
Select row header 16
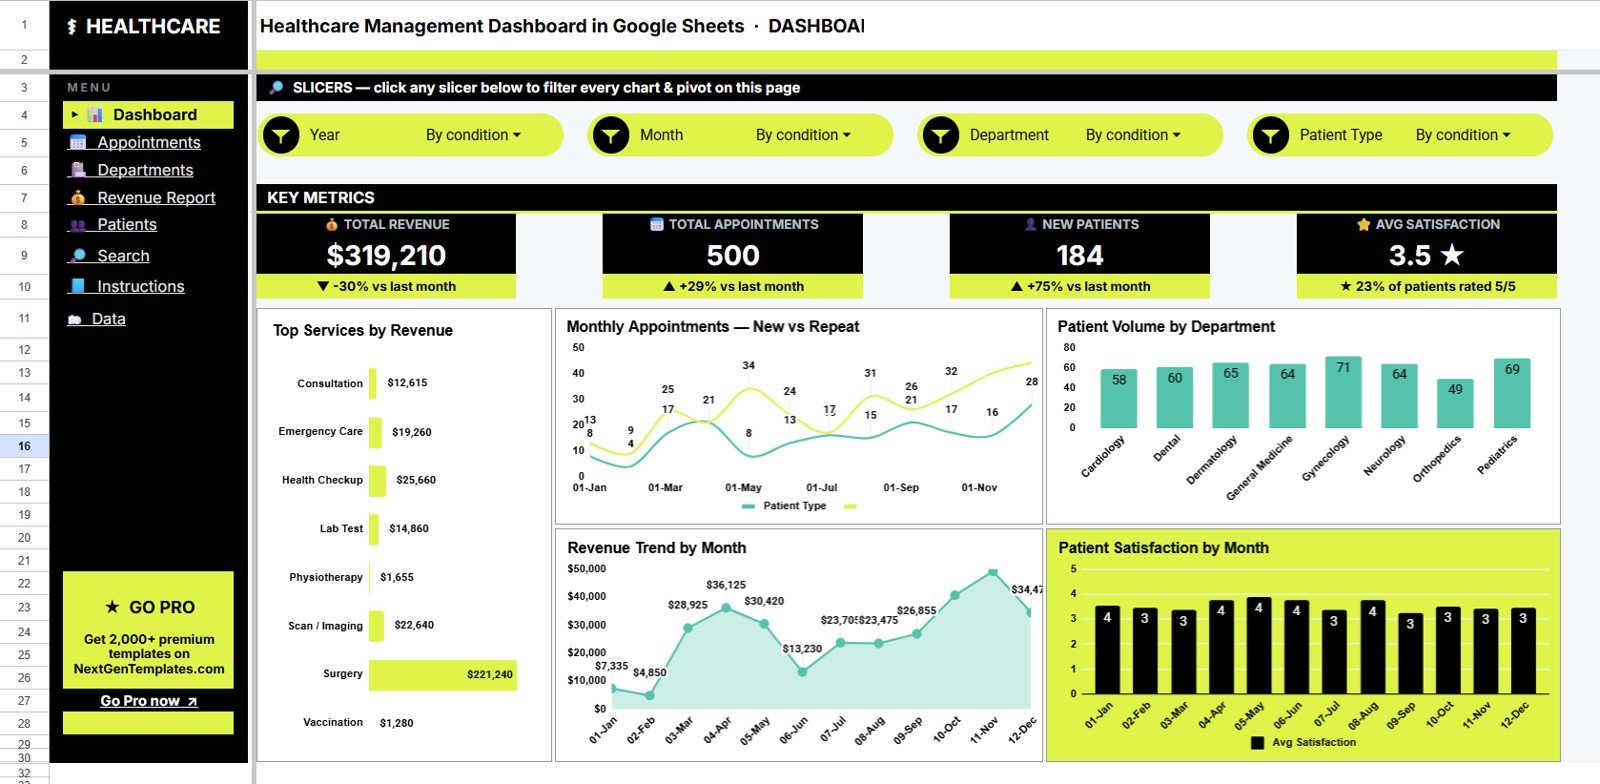(24, 446)
